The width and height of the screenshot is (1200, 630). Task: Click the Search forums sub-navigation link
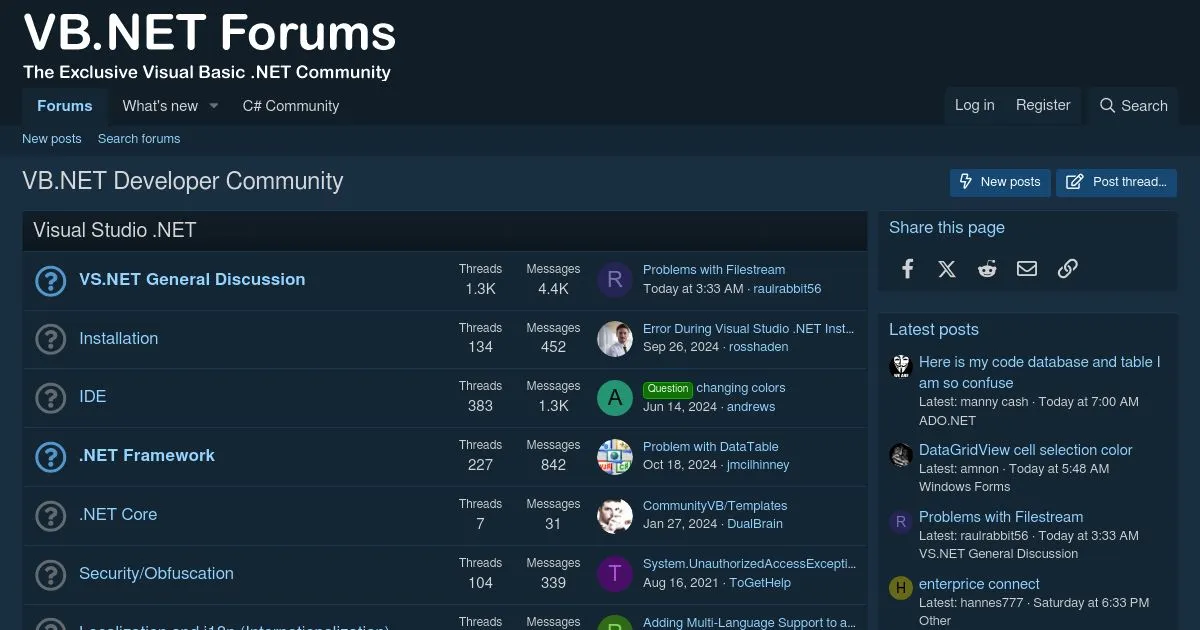(139, 139)
